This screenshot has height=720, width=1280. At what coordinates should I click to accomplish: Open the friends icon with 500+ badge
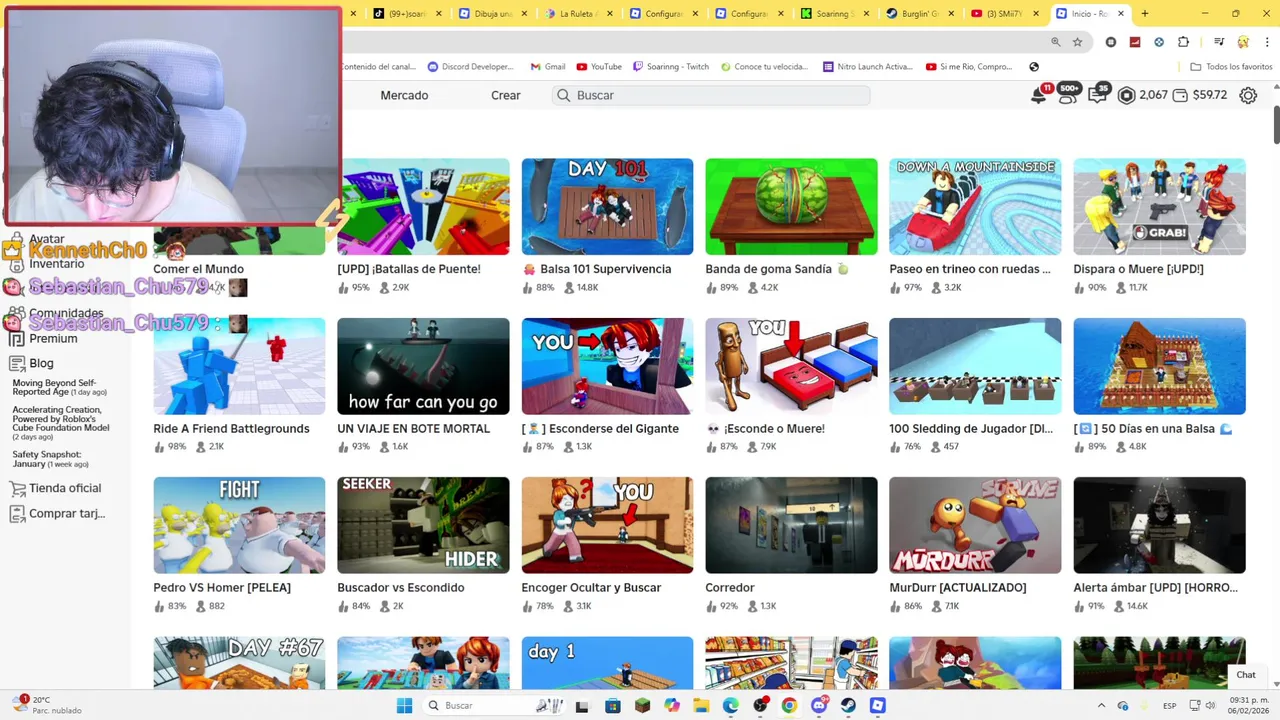(x=1067, y=96)
